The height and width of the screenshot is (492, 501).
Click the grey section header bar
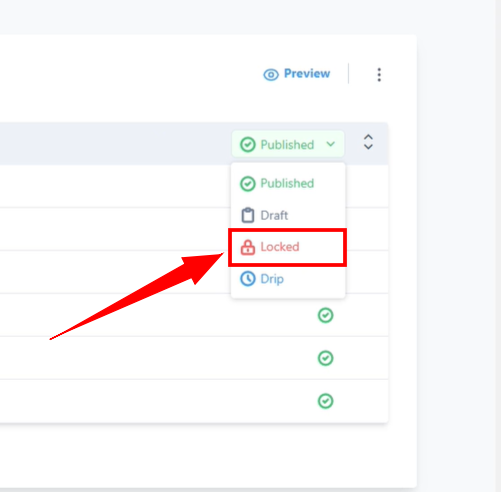pos(194,144)
